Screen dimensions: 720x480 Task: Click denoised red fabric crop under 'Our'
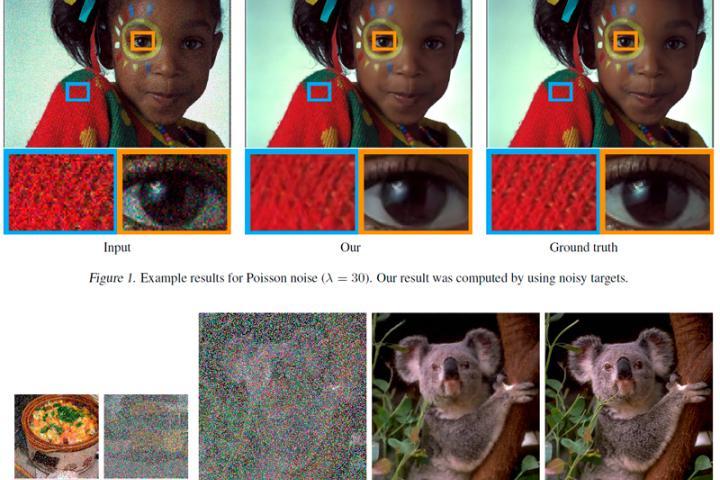302,192
